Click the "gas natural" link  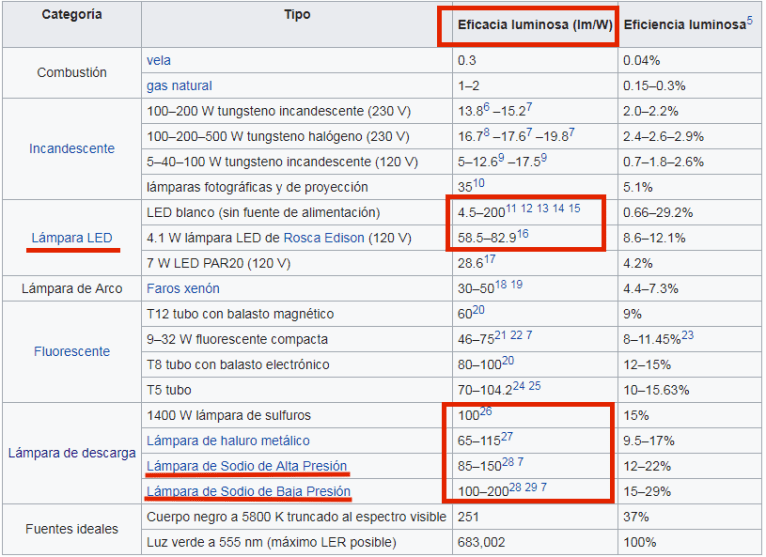point(179,86)
